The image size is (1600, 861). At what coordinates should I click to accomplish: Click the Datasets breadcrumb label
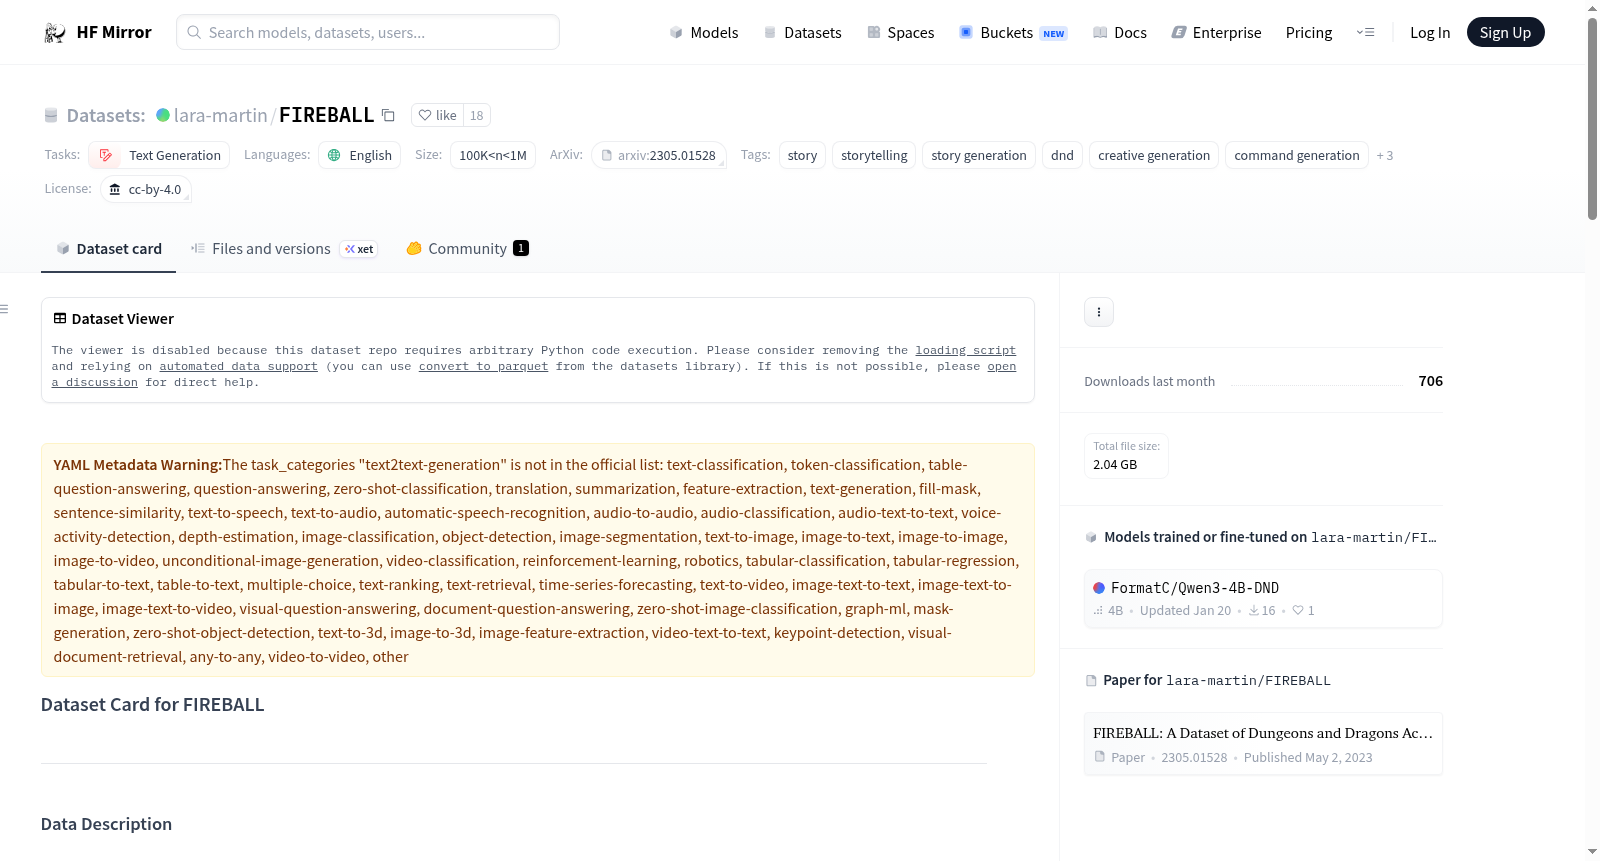coord(106,116)
